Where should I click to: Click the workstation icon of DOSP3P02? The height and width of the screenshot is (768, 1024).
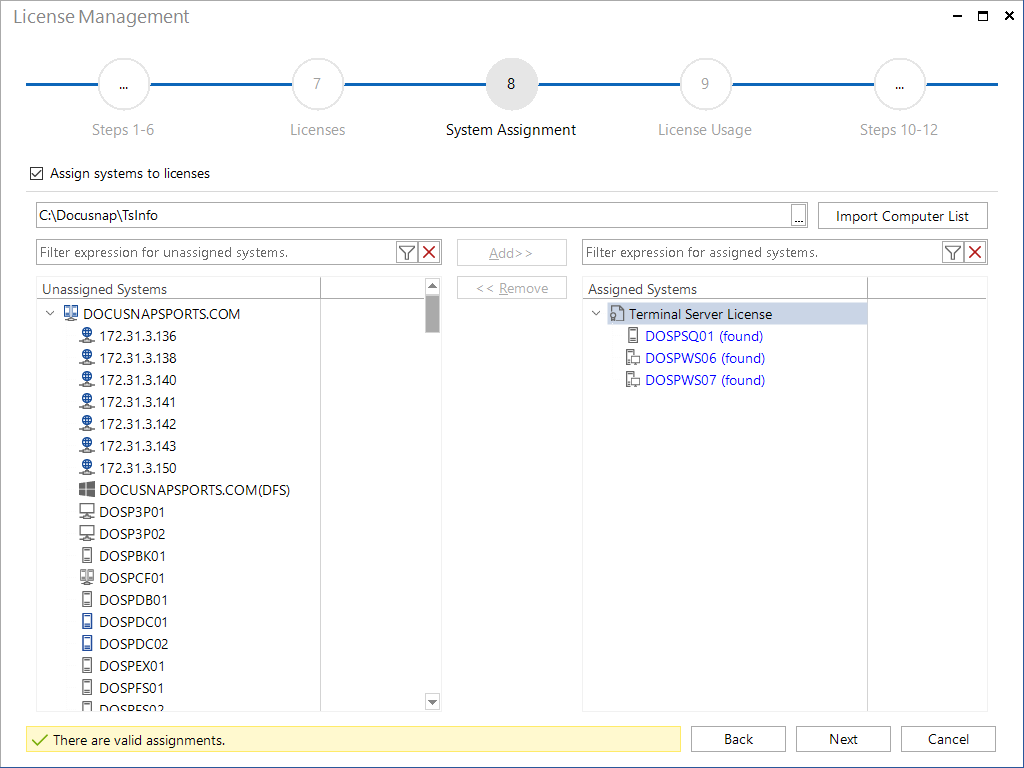point(87,534)
